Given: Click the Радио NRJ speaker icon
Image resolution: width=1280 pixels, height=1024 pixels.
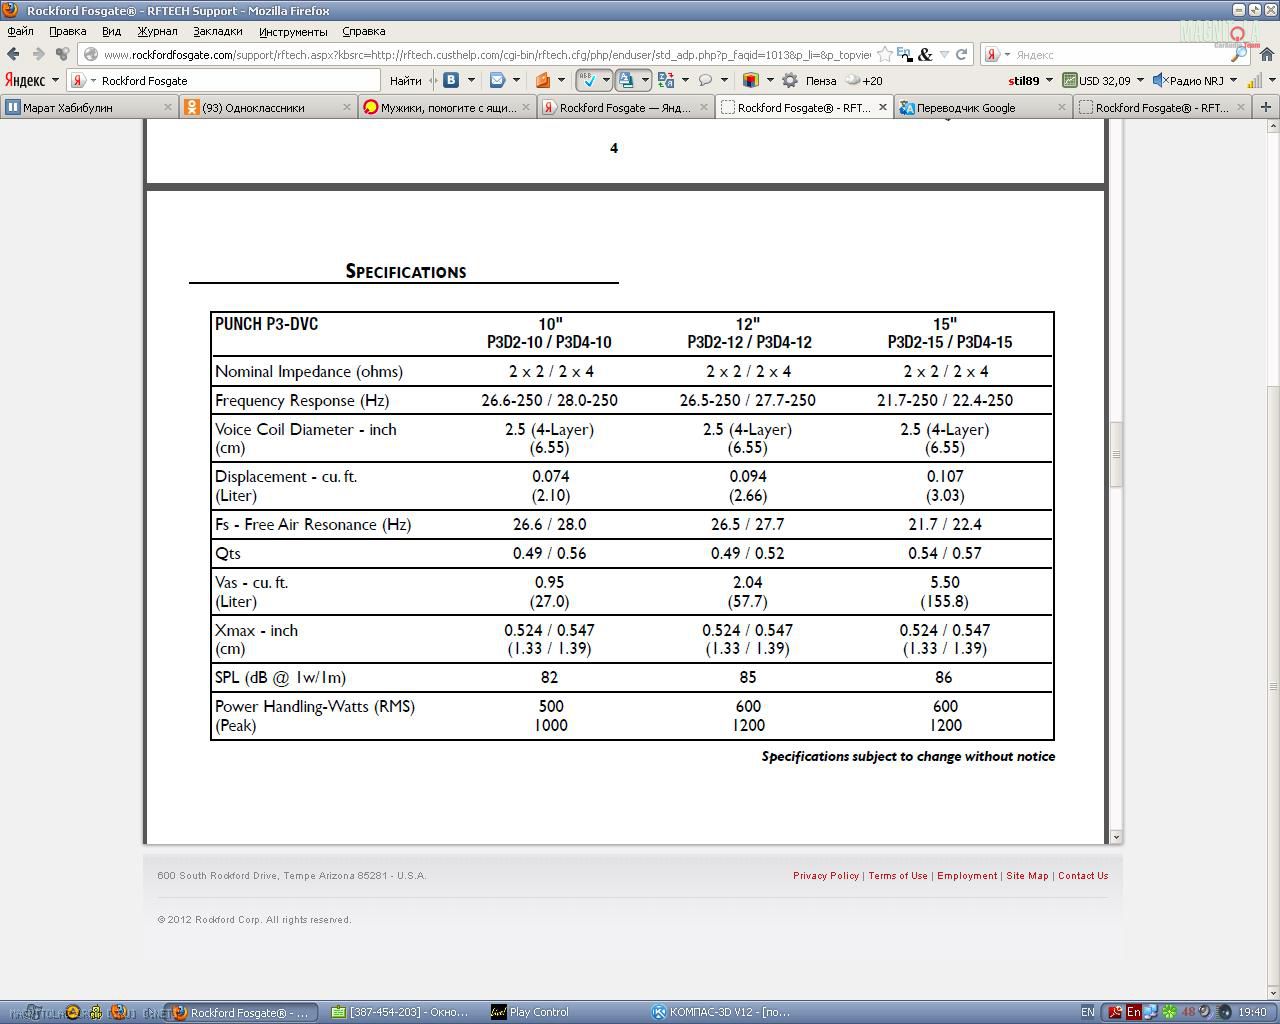Looking at the screenshot, I should pos(1159,80).
